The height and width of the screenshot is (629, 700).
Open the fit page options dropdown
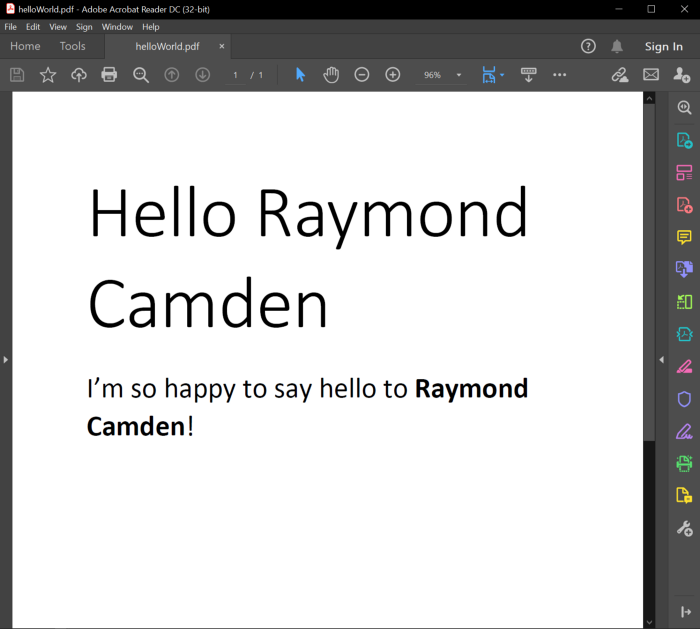pos(501,75)
